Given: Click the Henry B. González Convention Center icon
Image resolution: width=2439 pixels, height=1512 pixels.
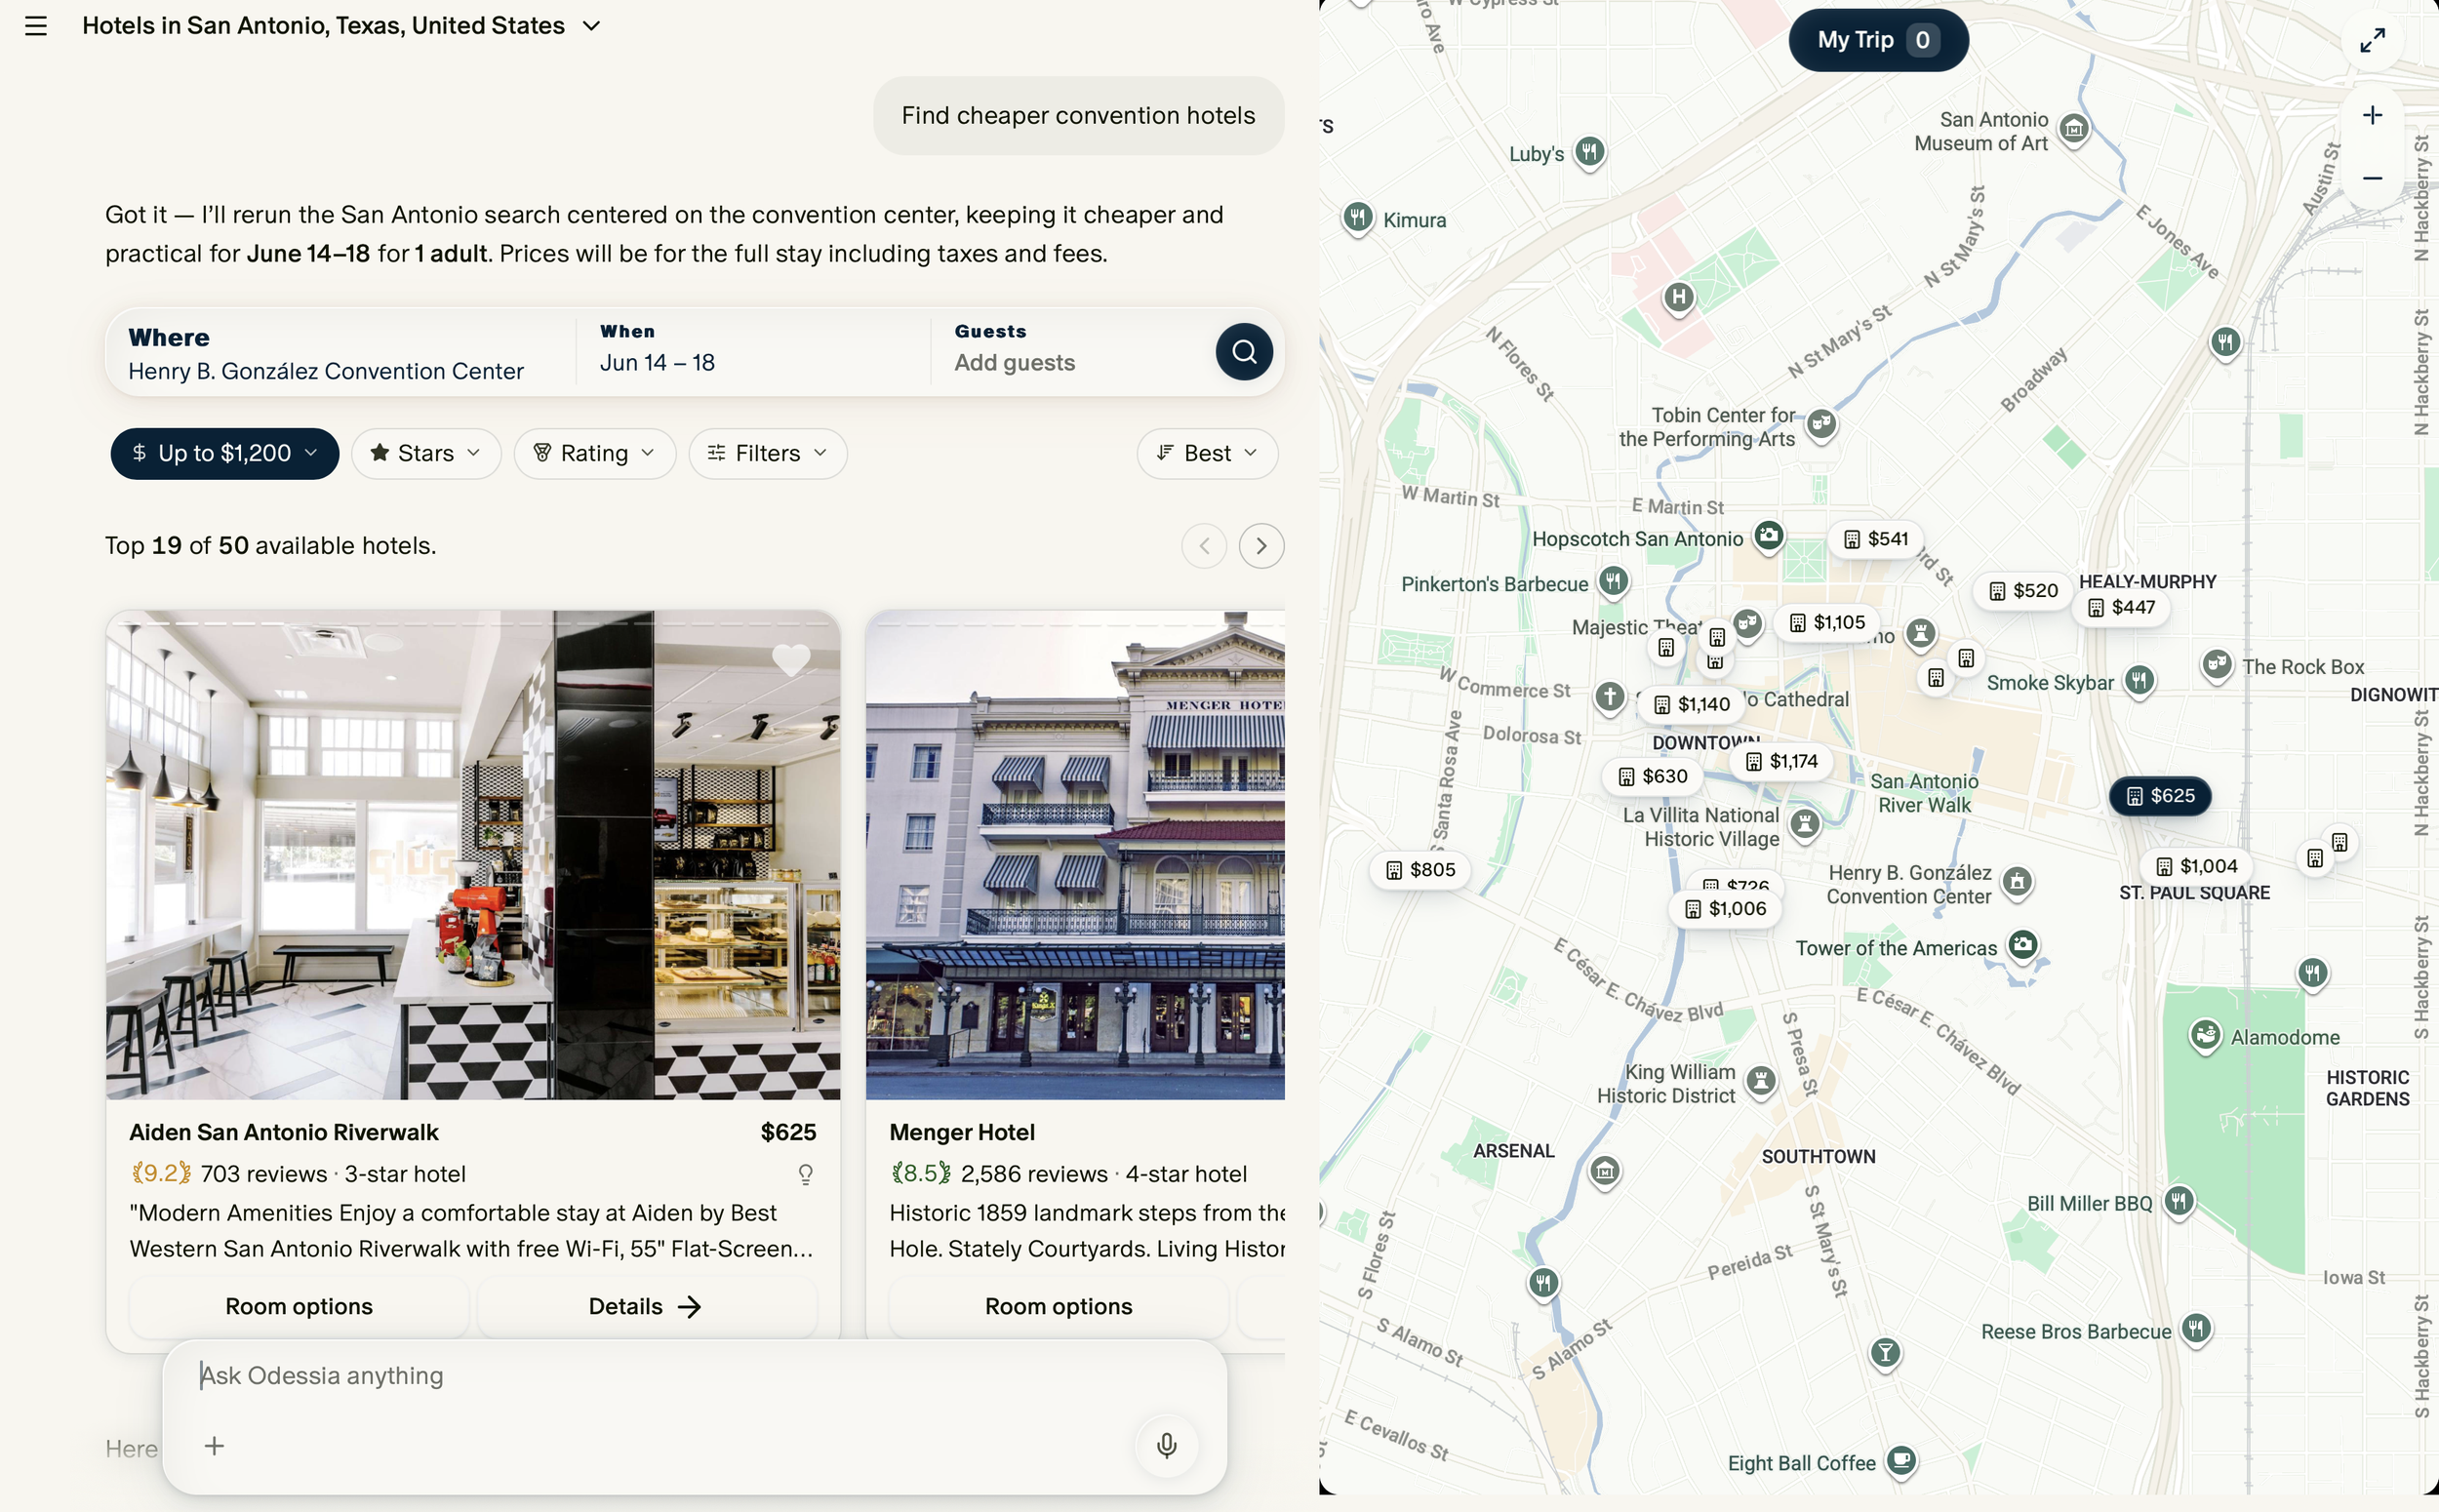Looking at the screenshot, I should pyautogui.click(x=2017, y=882).
